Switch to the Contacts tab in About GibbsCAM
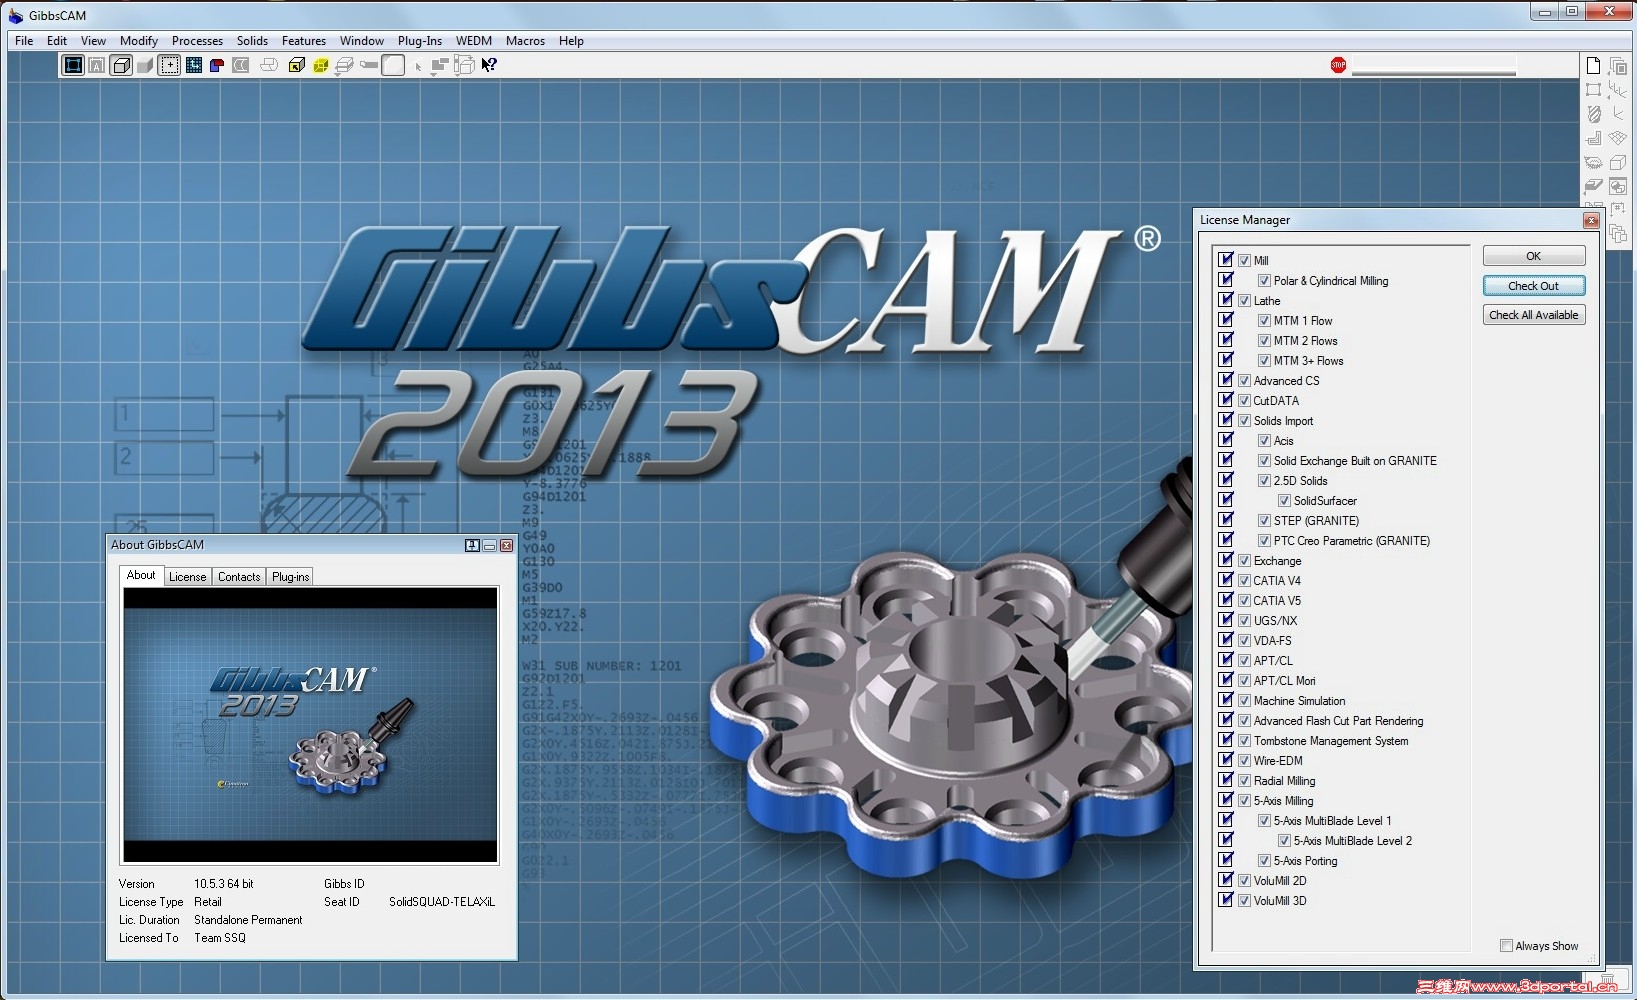Viewport: 1637px width, 1000px height. pos(239,576)
